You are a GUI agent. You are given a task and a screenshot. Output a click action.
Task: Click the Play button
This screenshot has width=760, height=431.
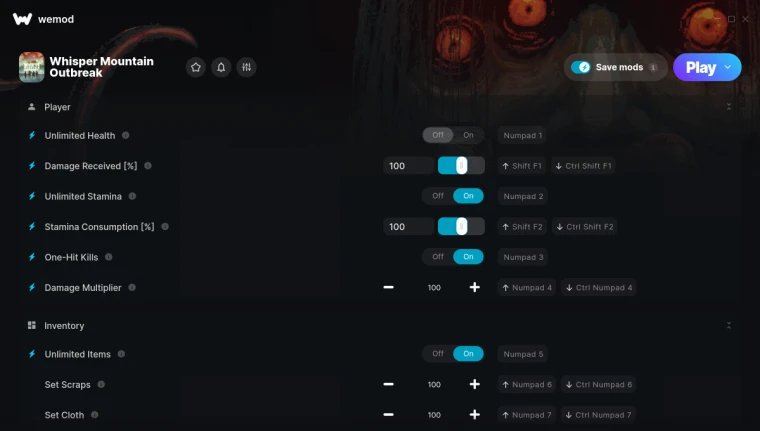point(701,67)
